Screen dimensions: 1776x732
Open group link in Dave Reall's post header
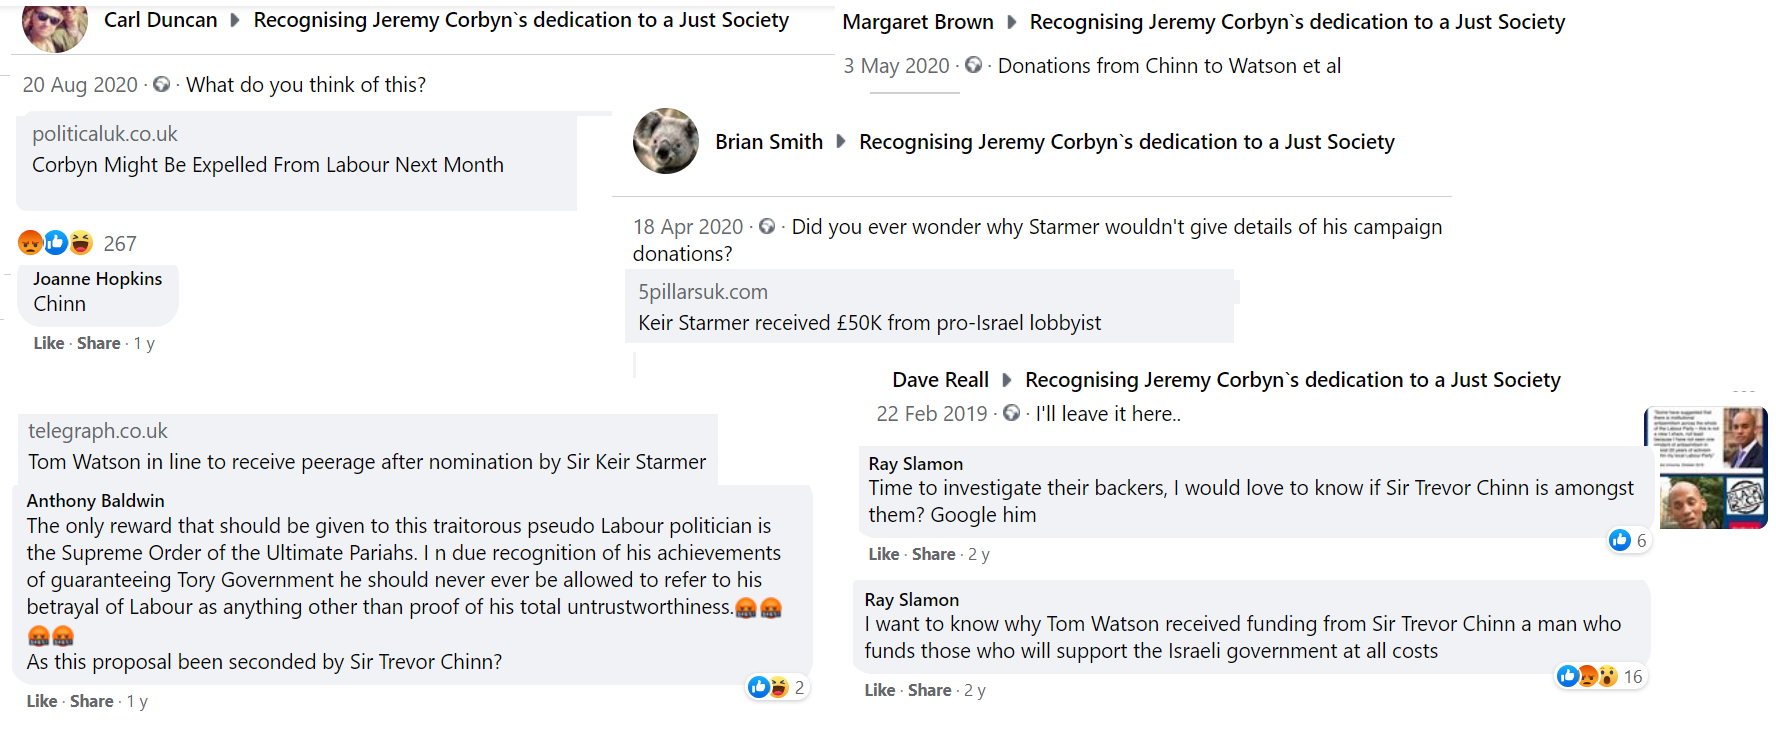[1292, 380]
